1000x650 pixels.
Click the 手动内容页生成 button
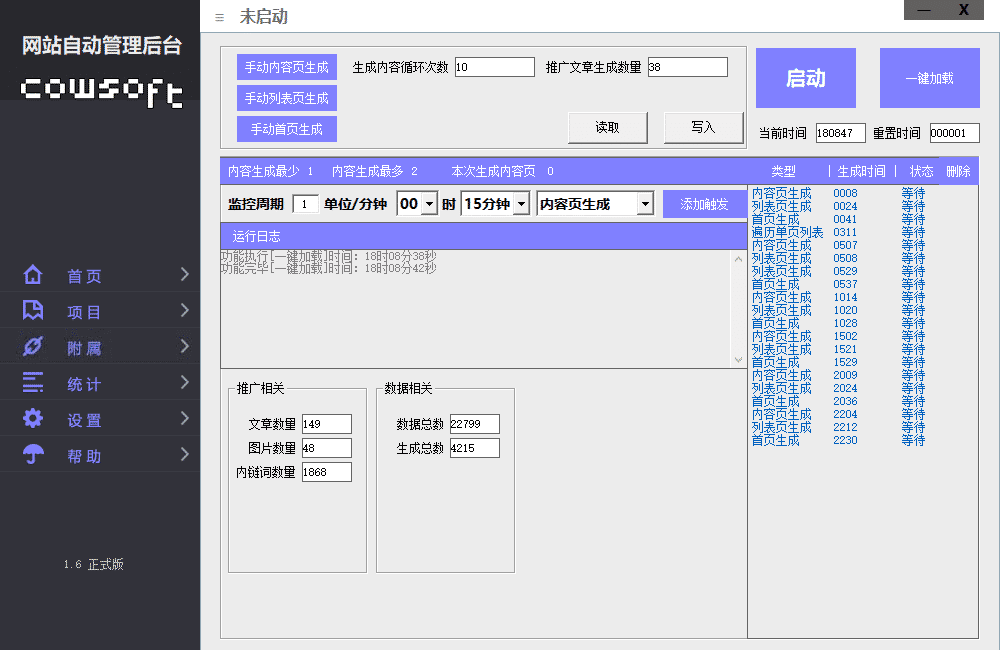287,67
